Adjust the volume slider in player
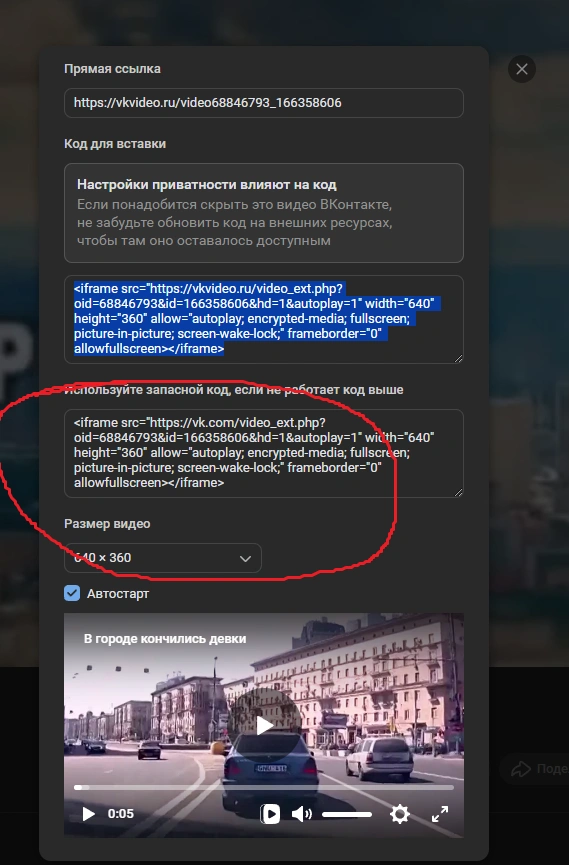Image resolution: width=569 pixels, height=865 pixels. [347, 814]
